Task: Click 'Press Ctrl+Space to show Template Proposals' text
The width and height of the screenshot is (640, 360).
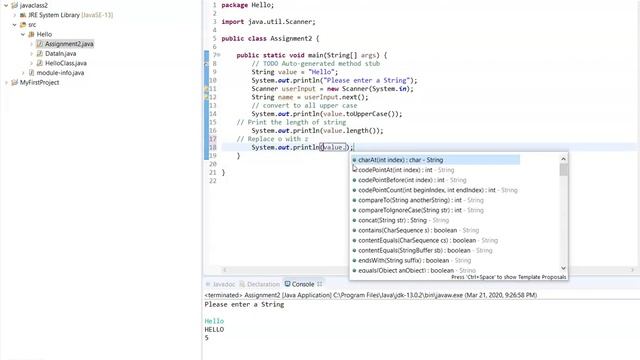Action: click(509, 277)
